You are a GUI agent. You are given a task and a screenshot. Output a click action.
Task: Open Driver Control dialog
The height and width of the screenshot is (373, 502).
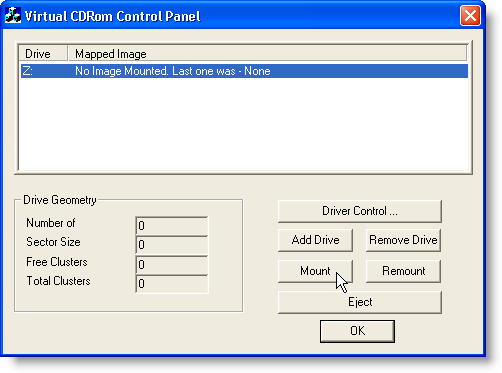pyautogui.click(x=360, y=211)
